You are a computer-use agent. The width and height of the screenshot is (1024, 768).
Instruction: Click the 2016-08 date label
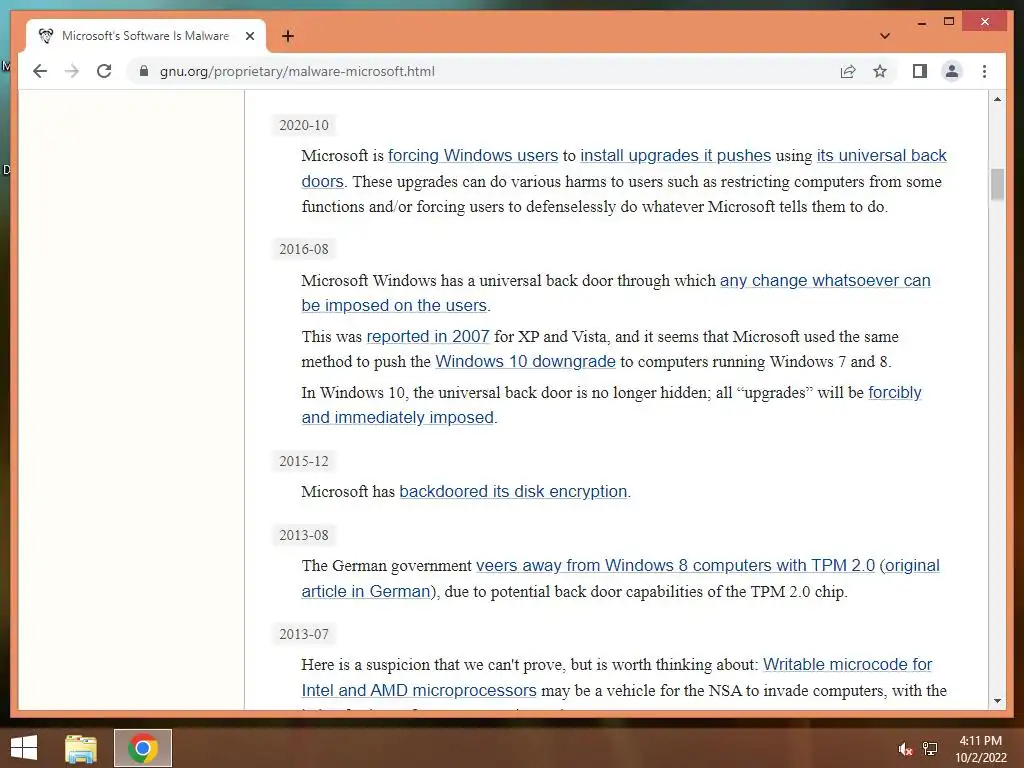304,249
